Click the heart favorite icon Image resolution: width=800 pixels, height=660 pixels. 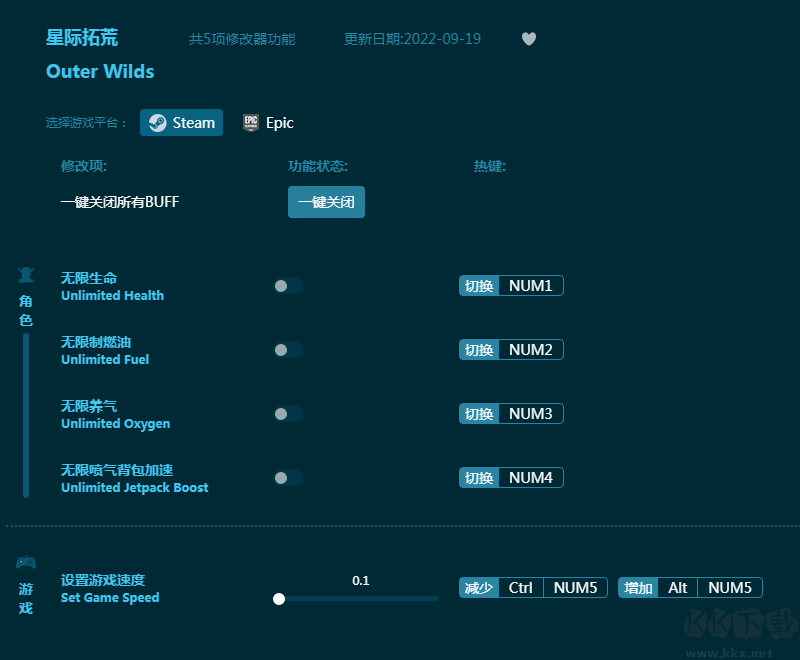point(529,39)
